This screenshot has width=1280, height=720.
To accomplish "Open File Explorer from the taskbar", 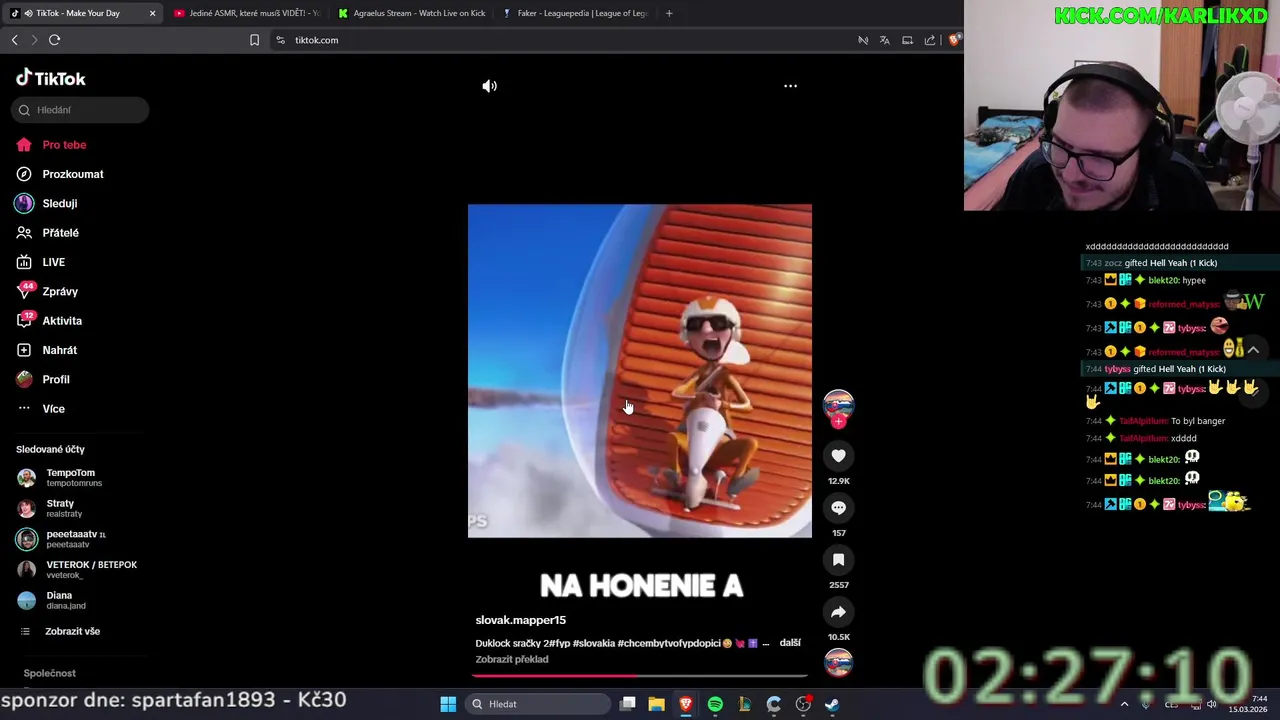I will click(x=656, y=704).
